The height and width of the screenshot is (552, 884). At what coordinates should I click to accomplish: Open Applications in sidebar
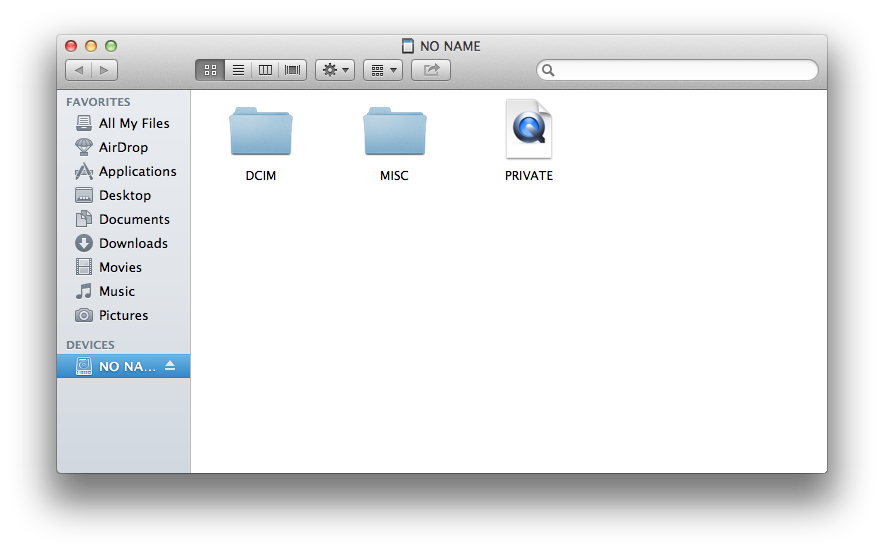point(123,171)
